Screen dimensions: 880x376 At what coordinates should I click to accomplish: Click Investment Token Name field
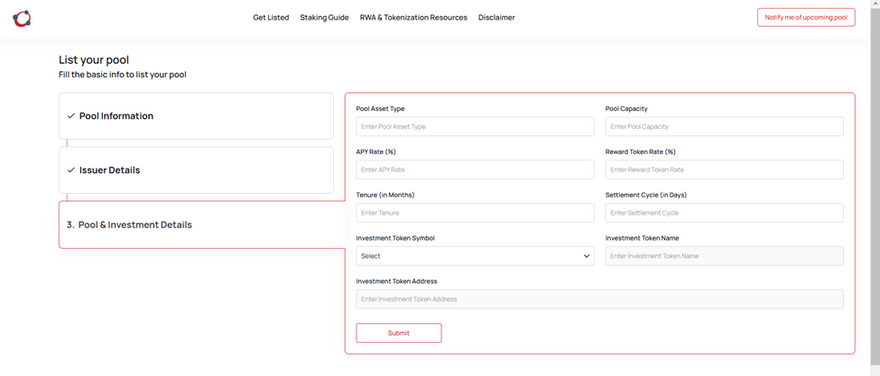(724, 256)
